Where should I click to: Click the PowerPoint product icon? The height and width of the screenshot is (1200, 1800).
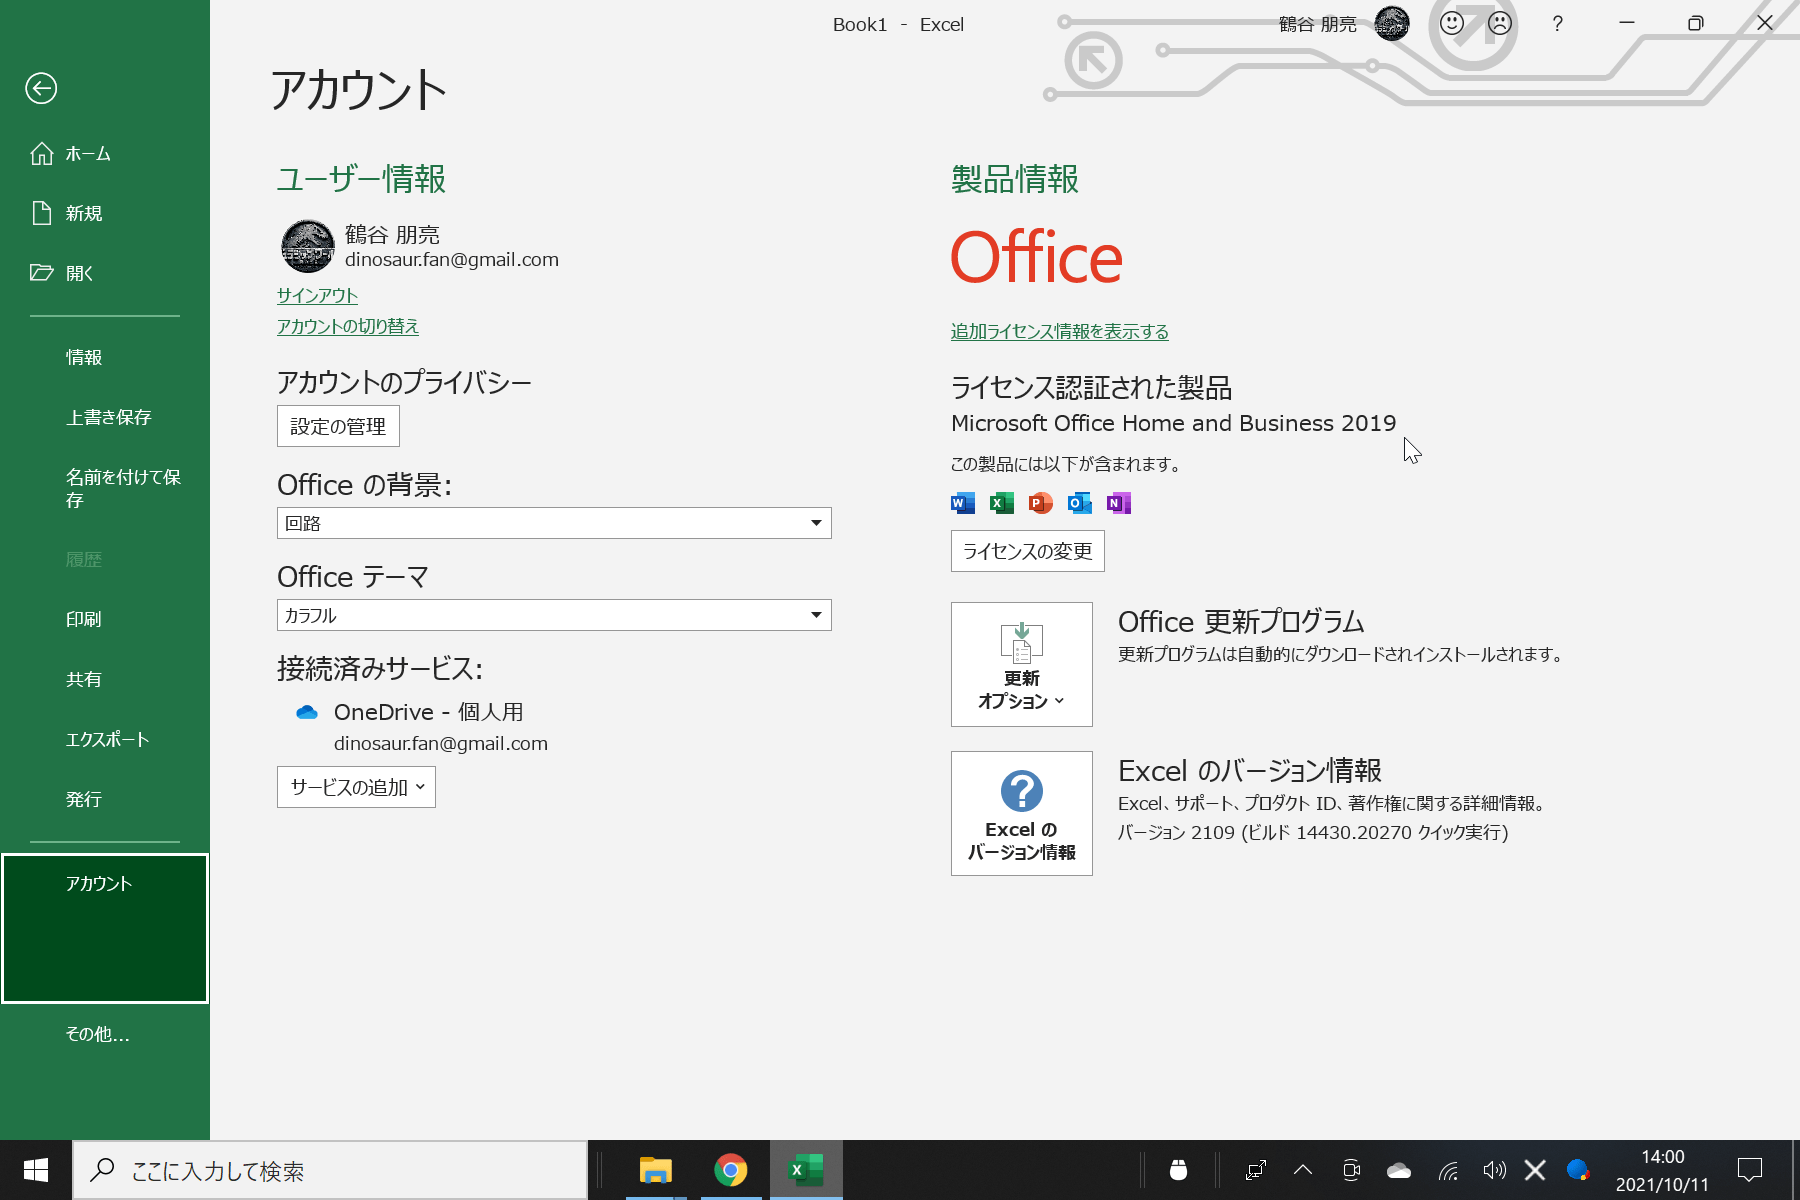[1041, 503]
